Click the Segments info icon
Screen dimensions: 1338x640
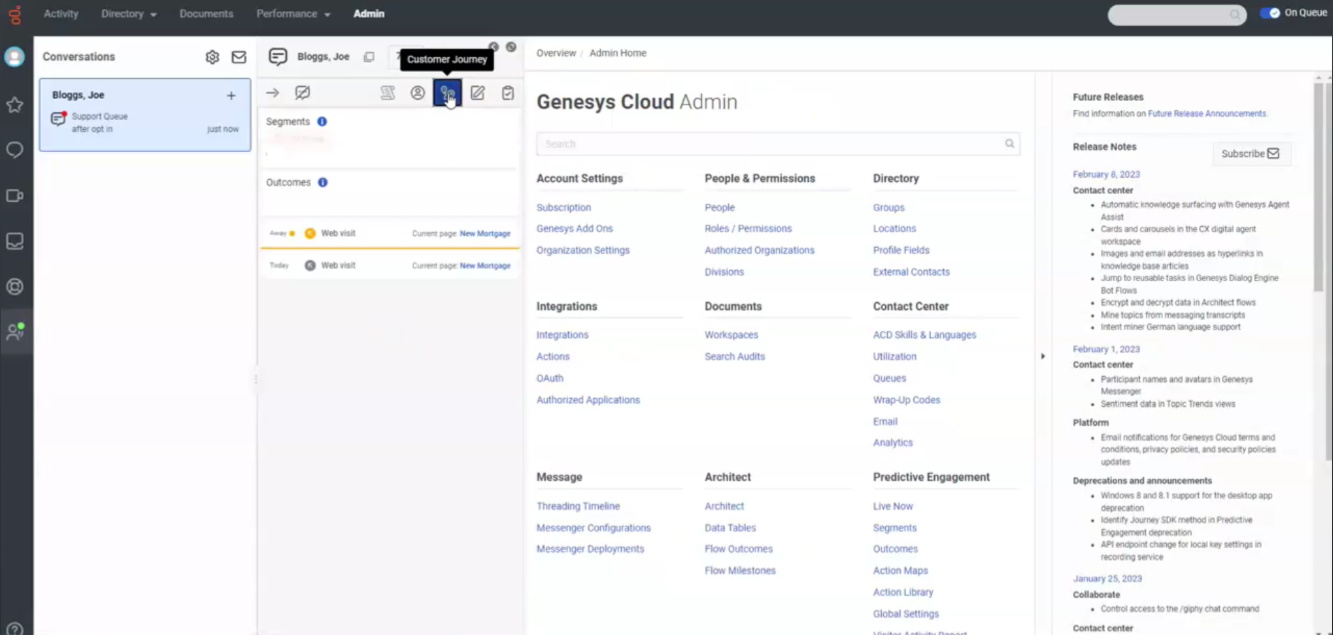pyautogui.click(x=322, y=122)
